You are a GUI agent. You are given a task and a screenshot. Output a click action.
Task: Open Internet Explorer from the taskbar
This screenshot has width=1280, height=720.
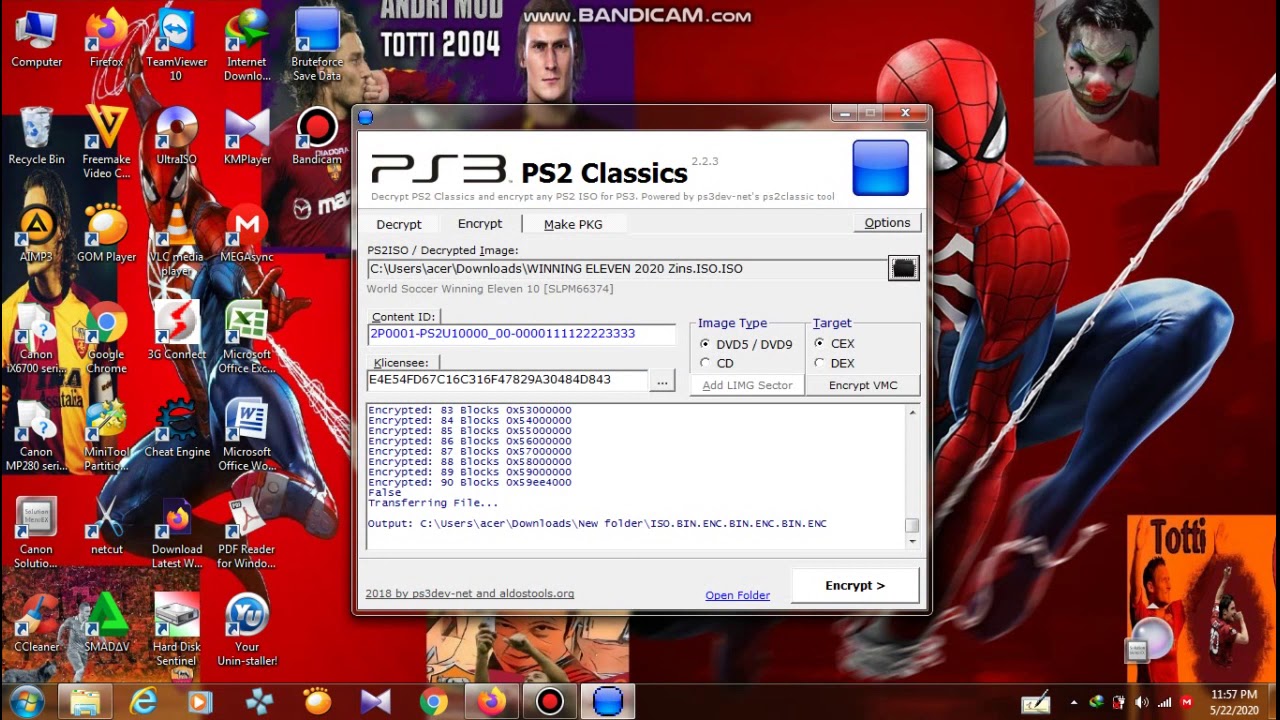(143, 701)
